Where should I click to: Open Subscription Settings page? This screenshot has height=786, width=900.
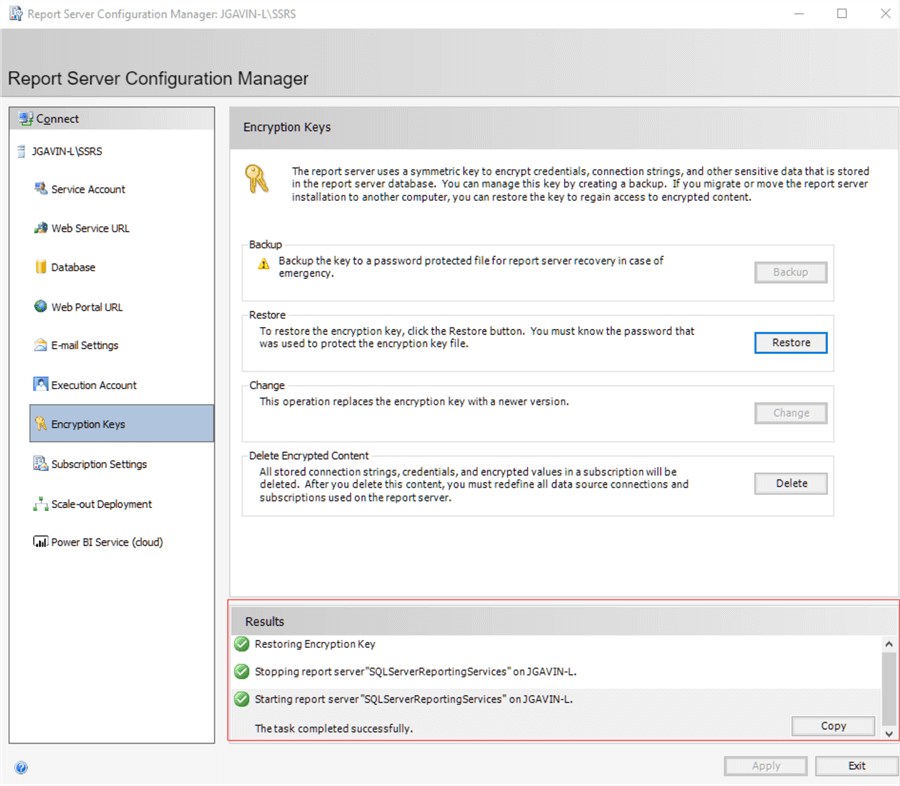coord(99,464)
